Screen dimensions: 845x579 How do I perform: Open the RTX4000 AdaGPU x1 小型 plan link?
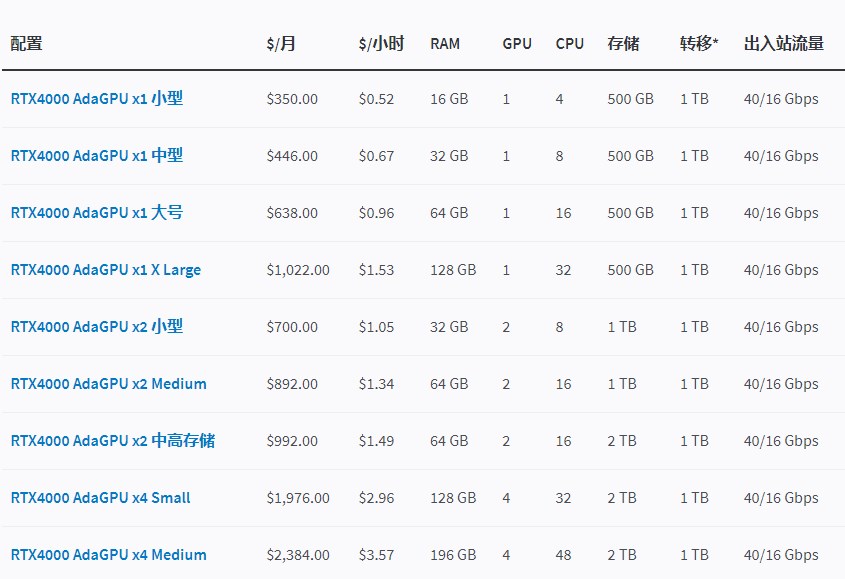pyautogui.click(x=97, y=99)
